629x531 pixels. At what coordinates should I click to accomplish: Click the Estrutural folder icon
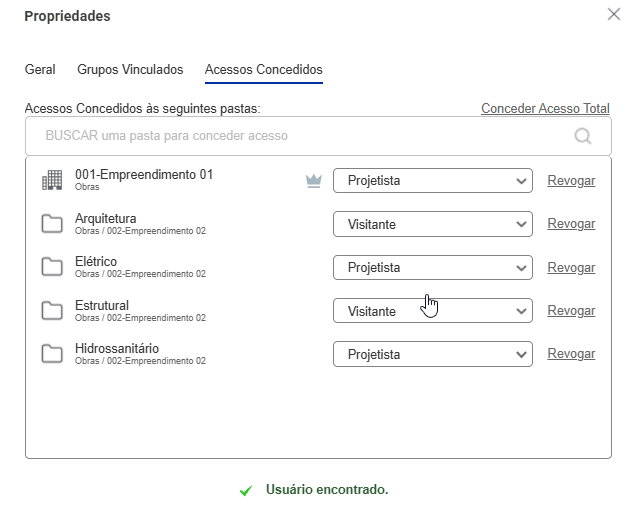pos(52,310)
